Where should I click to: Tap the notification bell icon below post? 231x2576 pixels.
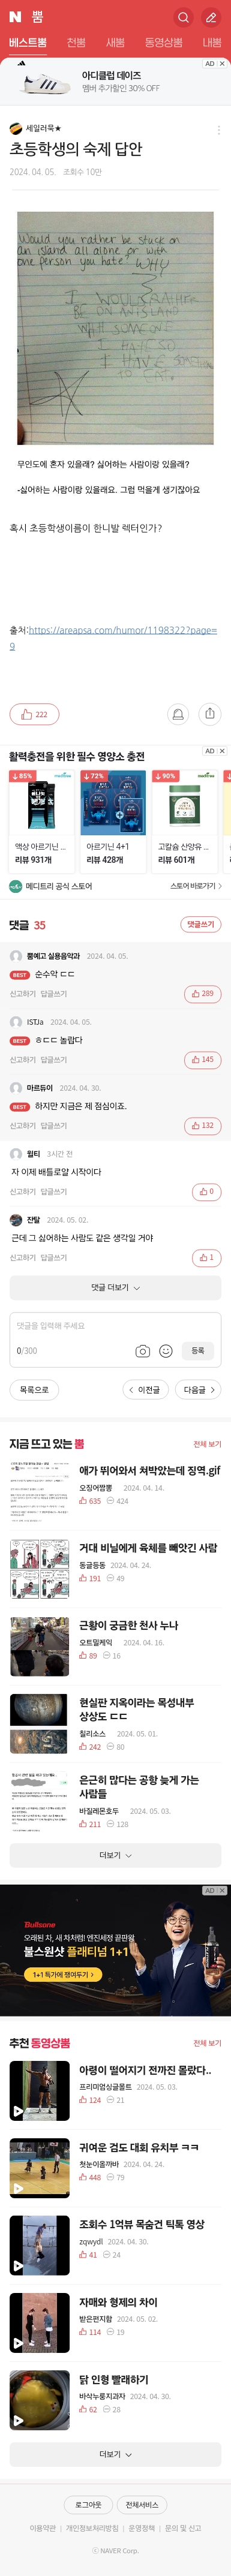[x=178, y=714]
